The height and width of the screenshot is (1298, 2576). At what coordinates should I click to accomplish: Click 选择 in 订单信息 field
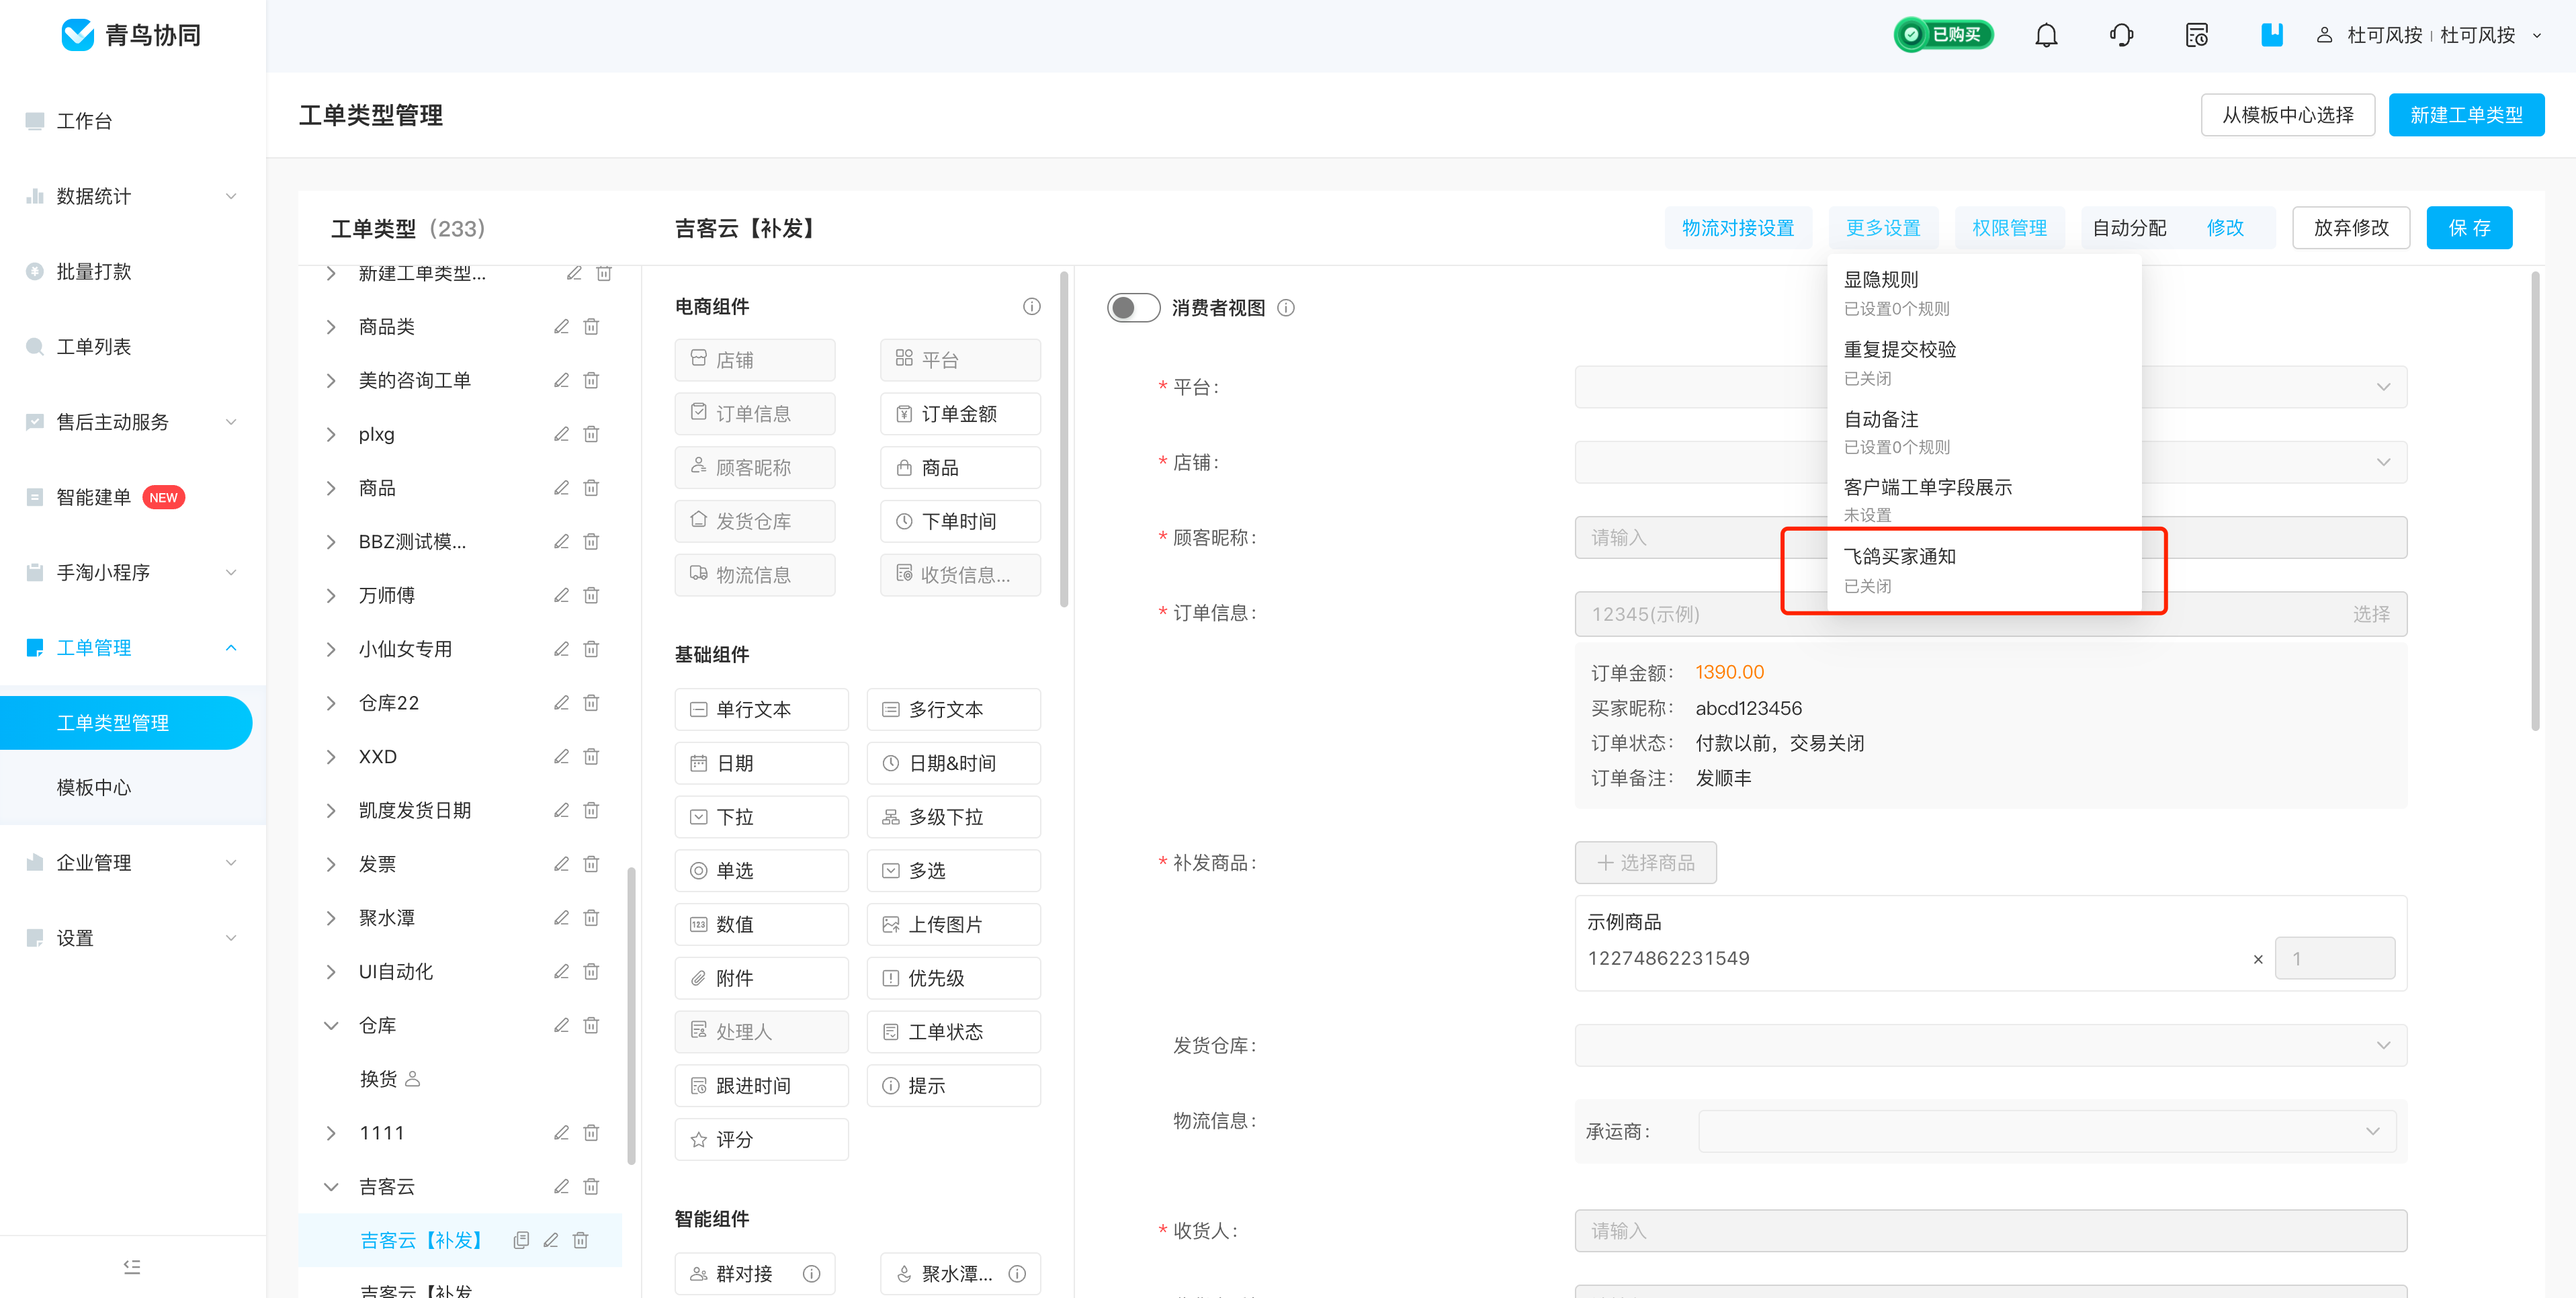2370,614
